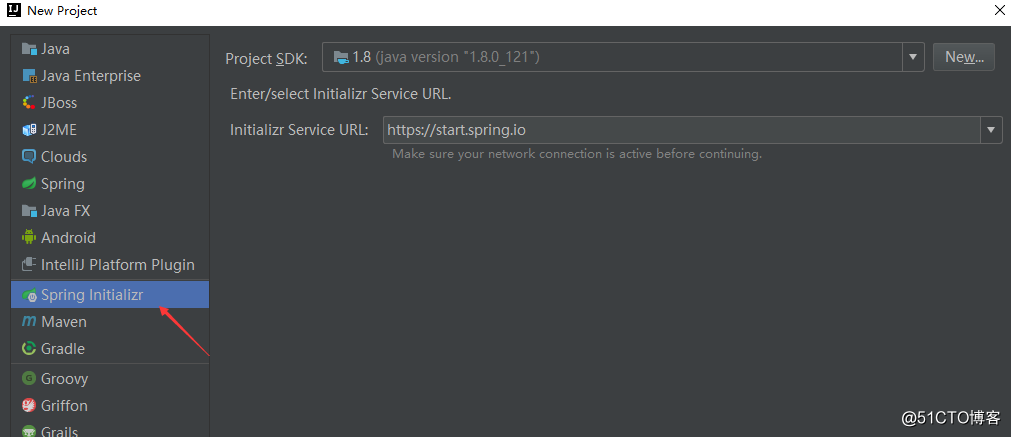Image resolution: width=1011 pixels, height=437 pixels.
Task: Click the Java Enterprise icon
Action: pos(29,76)
